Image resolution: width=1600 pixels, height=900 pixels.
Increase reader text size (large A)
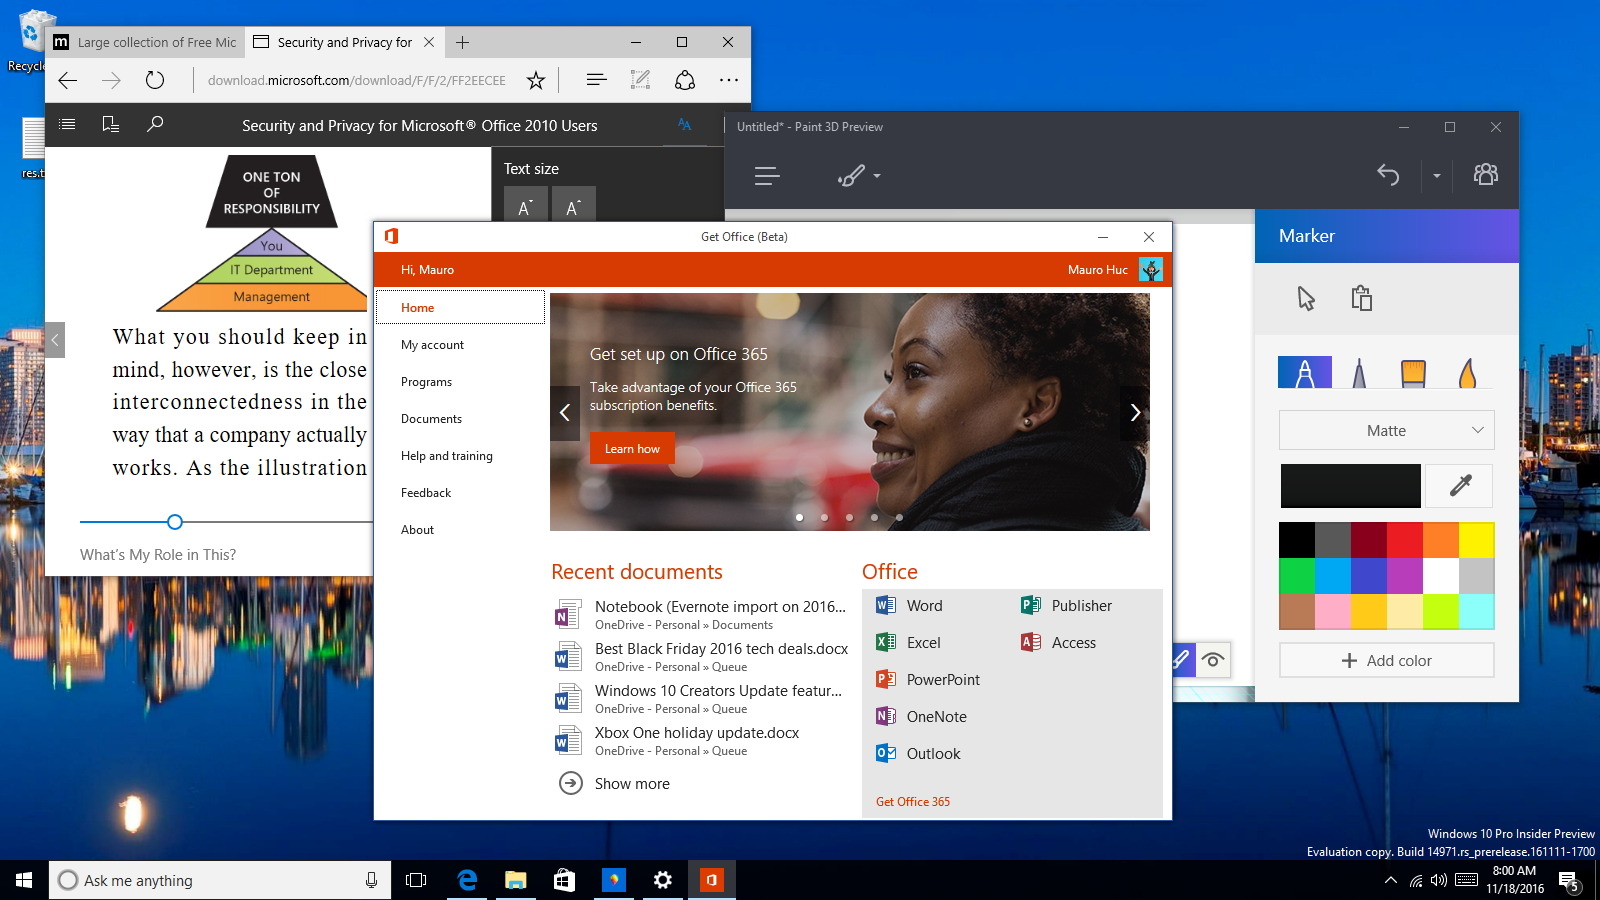click(574, 205)
